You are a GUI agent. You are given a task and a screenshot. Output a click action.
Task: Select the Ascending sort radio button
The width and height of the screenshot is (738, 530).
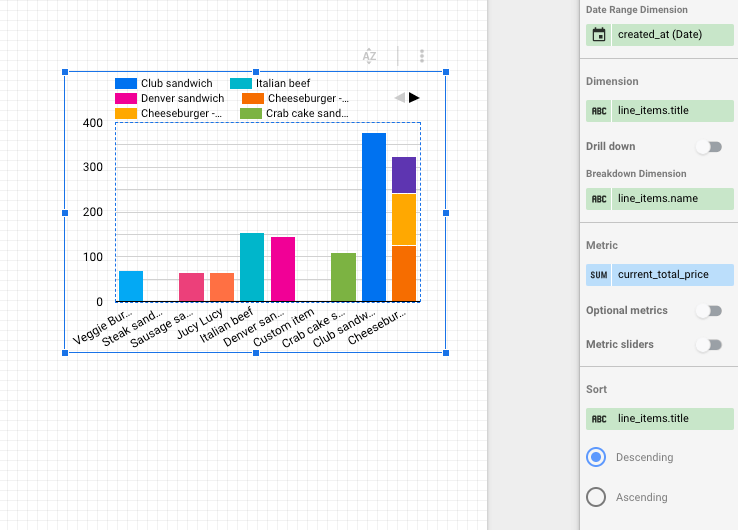pyautogui.click(x=596, y=497)
